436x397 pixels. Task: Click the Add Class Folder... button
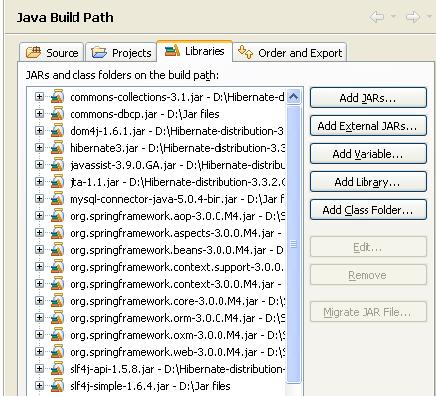(x=368, y=210)
